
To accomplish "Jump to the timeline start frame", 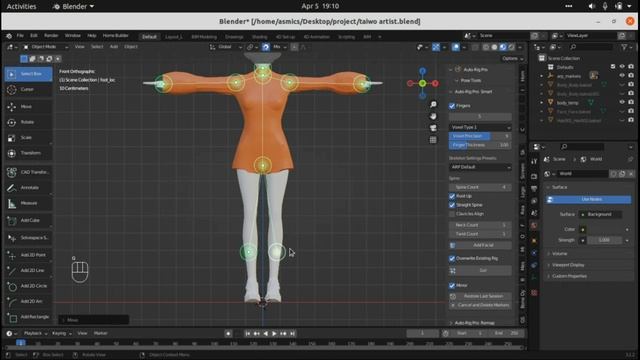I will click(x=247, y=333).
